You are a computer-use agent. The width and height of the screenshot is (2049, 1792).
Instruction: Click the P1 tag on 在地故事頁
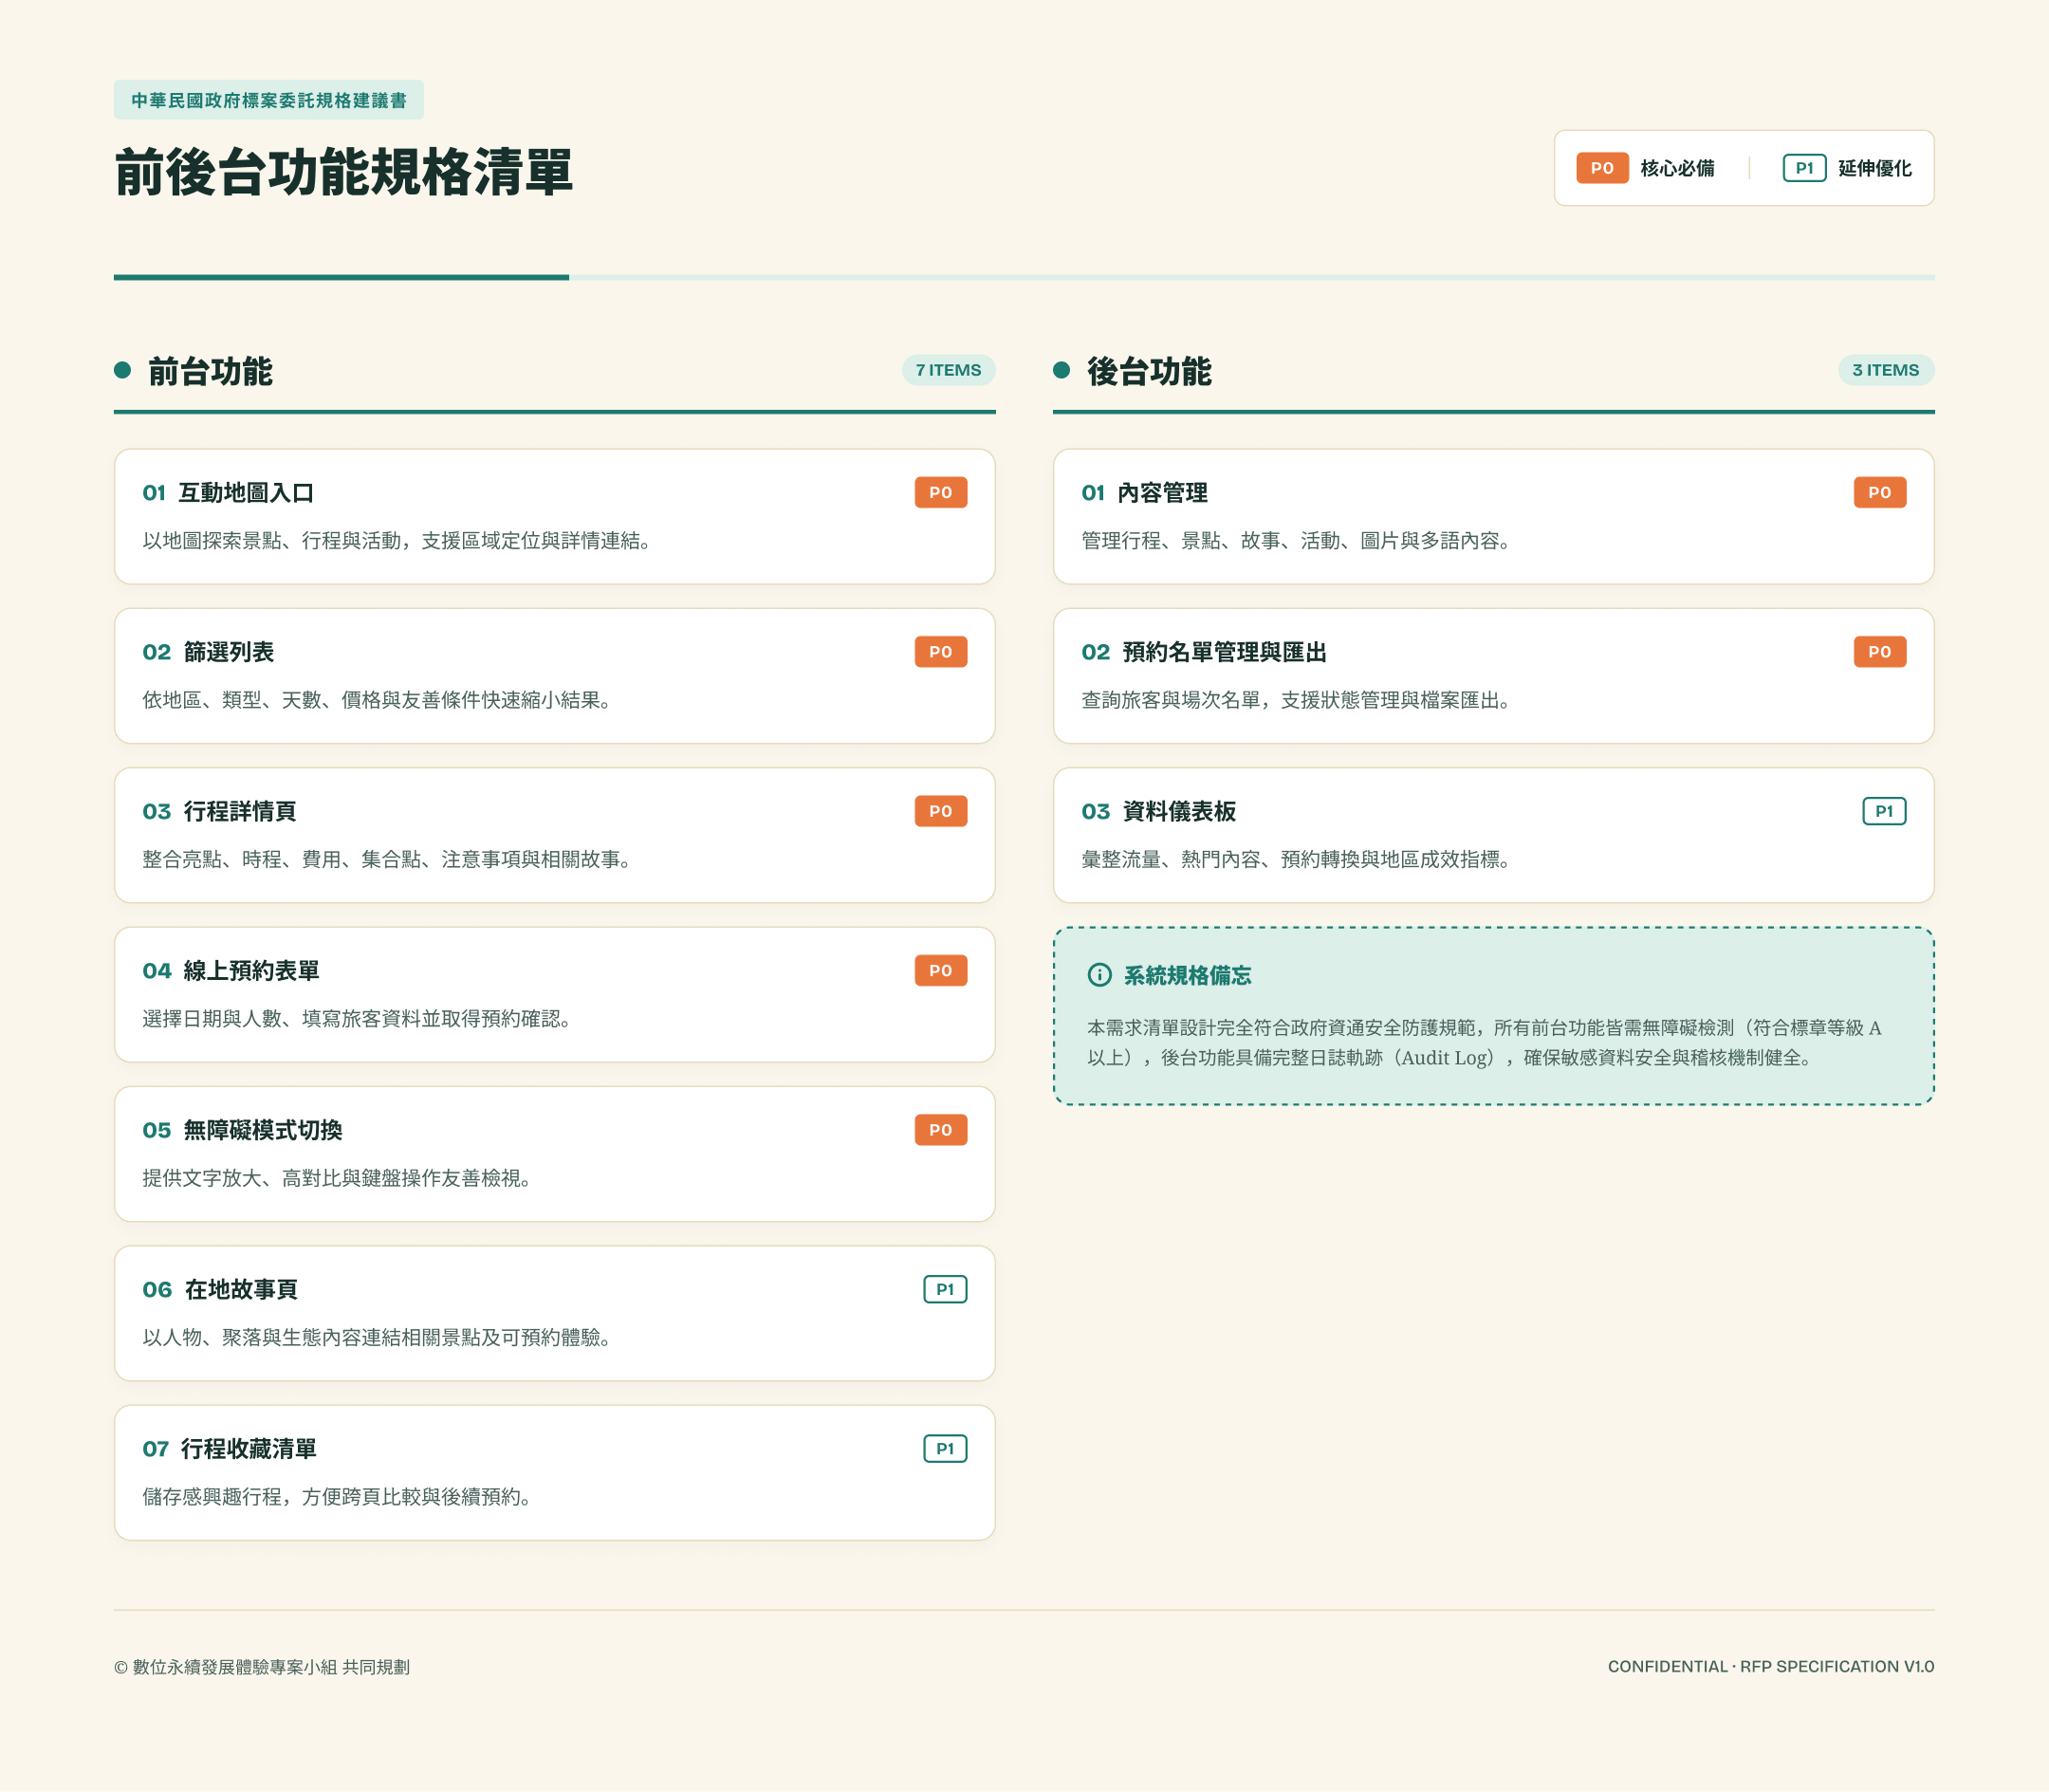(945, 1289)
